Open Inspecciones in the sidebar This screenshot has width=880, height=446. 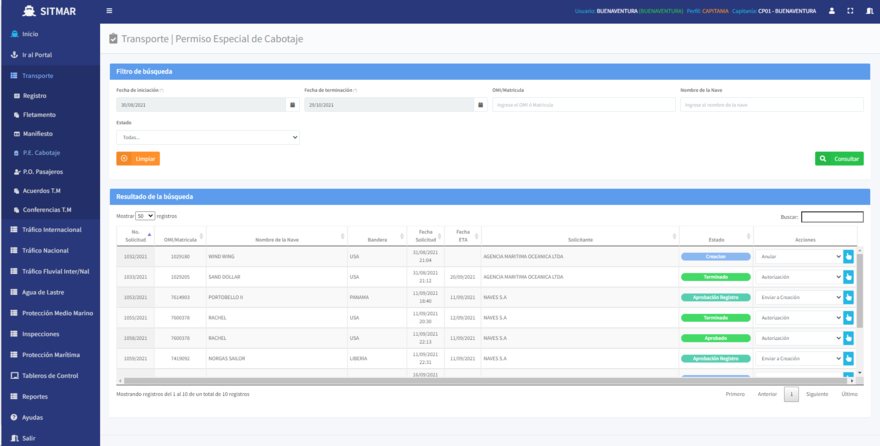[x=40, y=334]
